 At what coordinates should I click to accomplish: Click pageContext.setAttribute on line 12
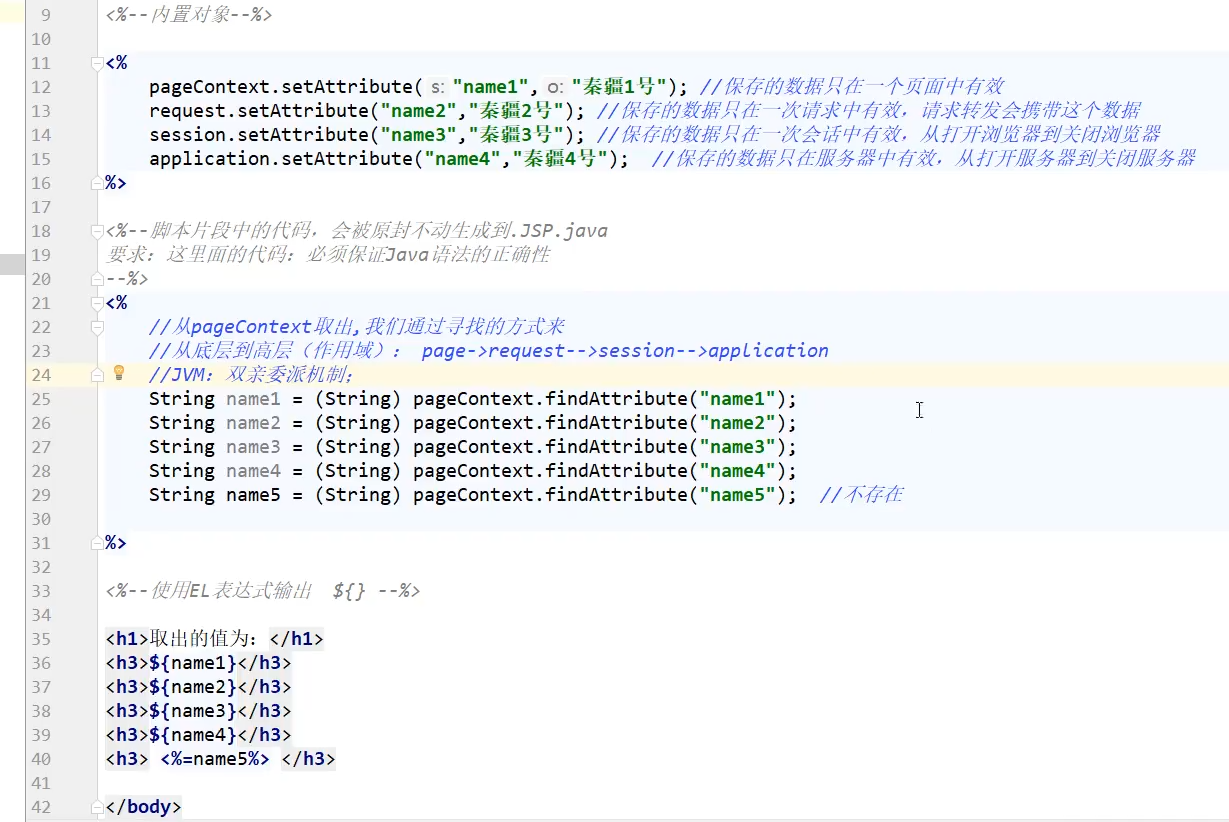click(x=280, y=87)
